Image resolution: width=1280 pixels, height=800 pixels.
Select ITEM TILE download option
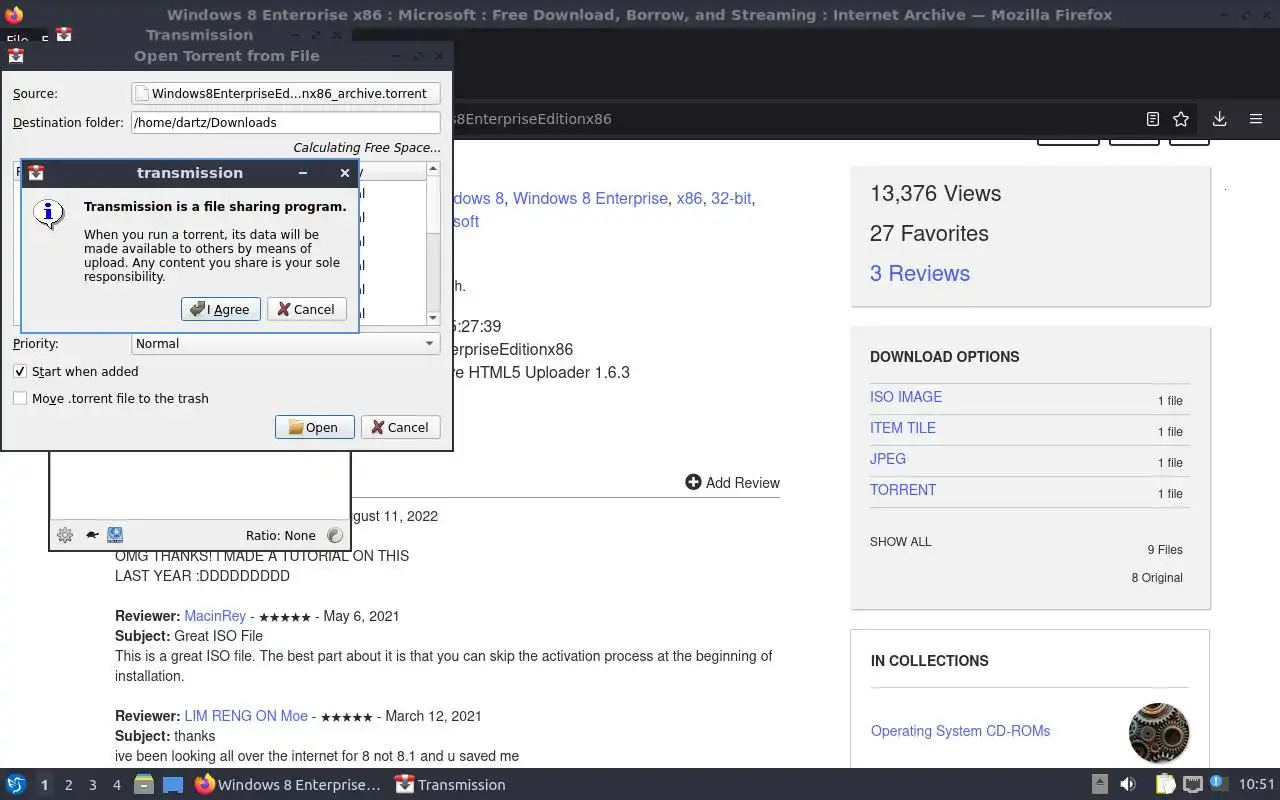point(903,428)
